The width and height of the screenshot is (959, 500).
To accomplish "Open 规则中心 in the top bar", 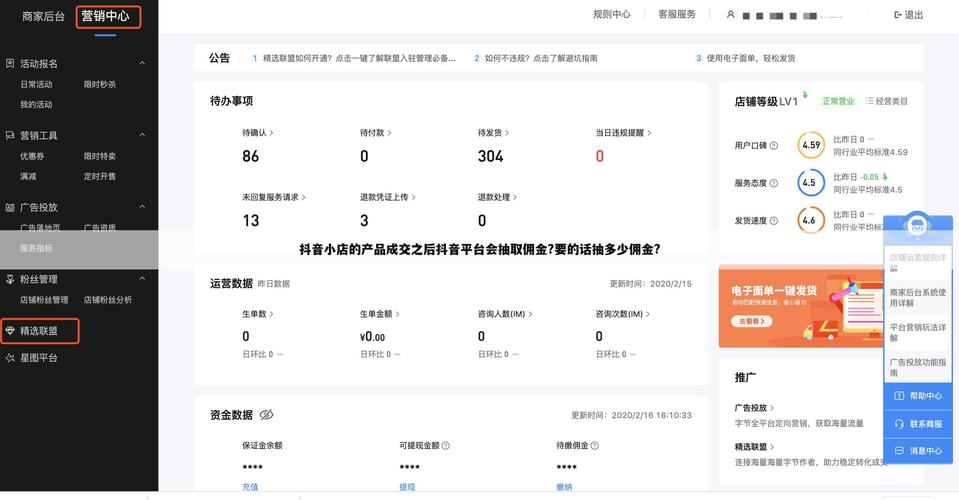I will point(612,14).
